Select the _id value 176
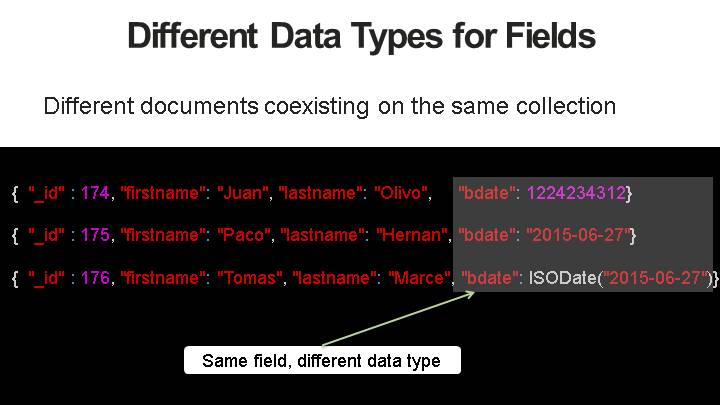This screenshot has height=405, width=720. coord(94,278)
